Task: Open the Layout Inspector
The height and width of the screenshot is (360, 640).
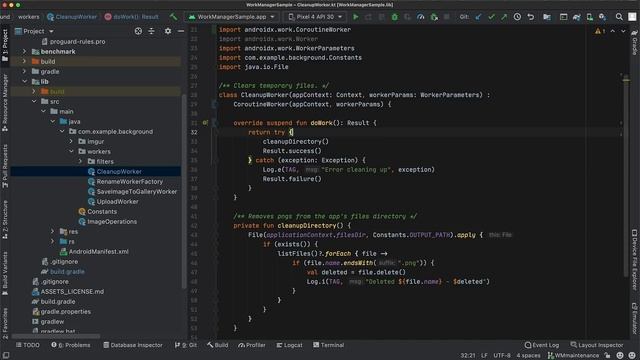Action: click(597, 345)
